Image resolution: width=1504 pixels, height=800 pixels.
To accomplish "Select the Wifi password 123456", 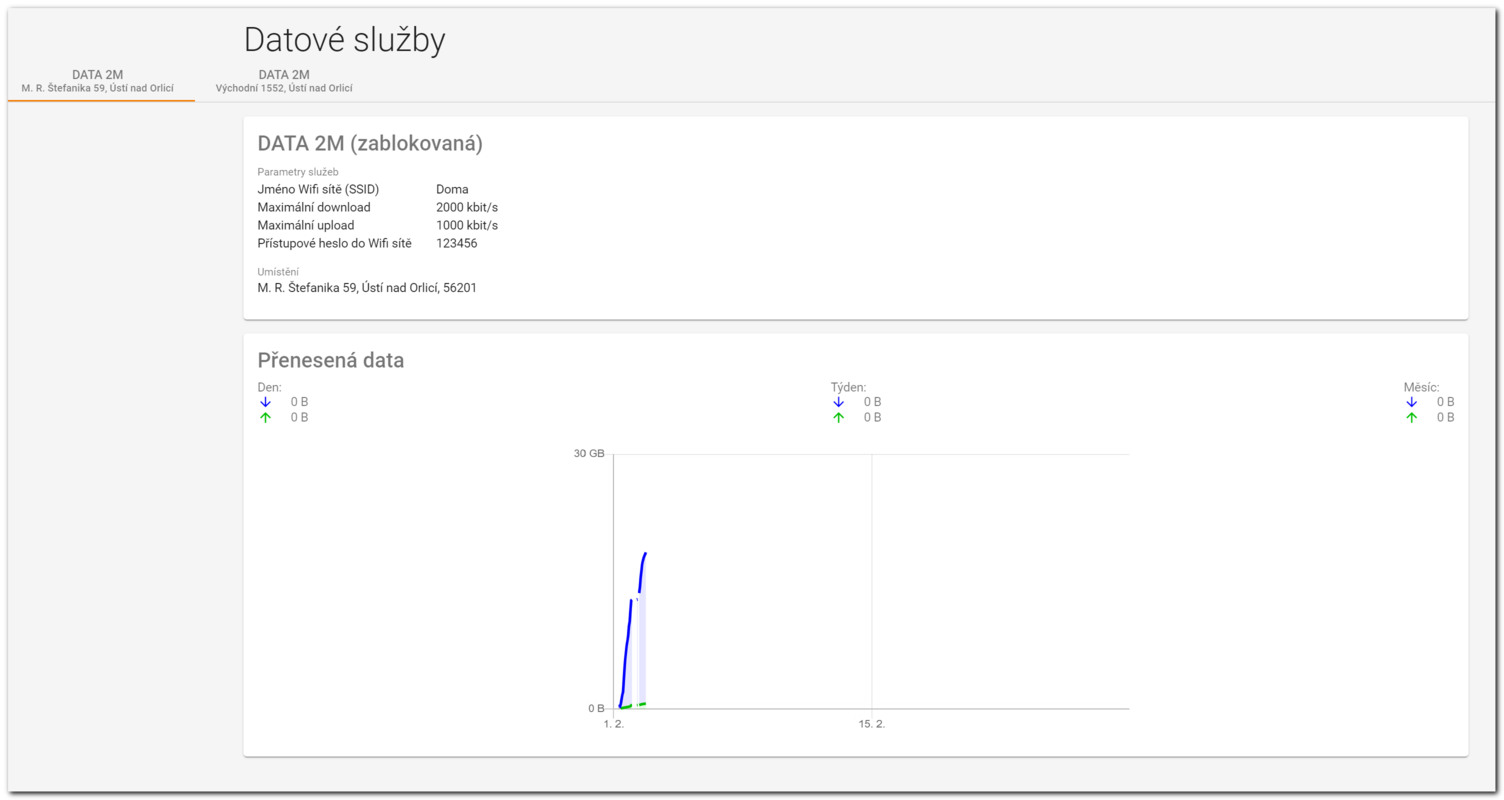I will coord(457,243).
